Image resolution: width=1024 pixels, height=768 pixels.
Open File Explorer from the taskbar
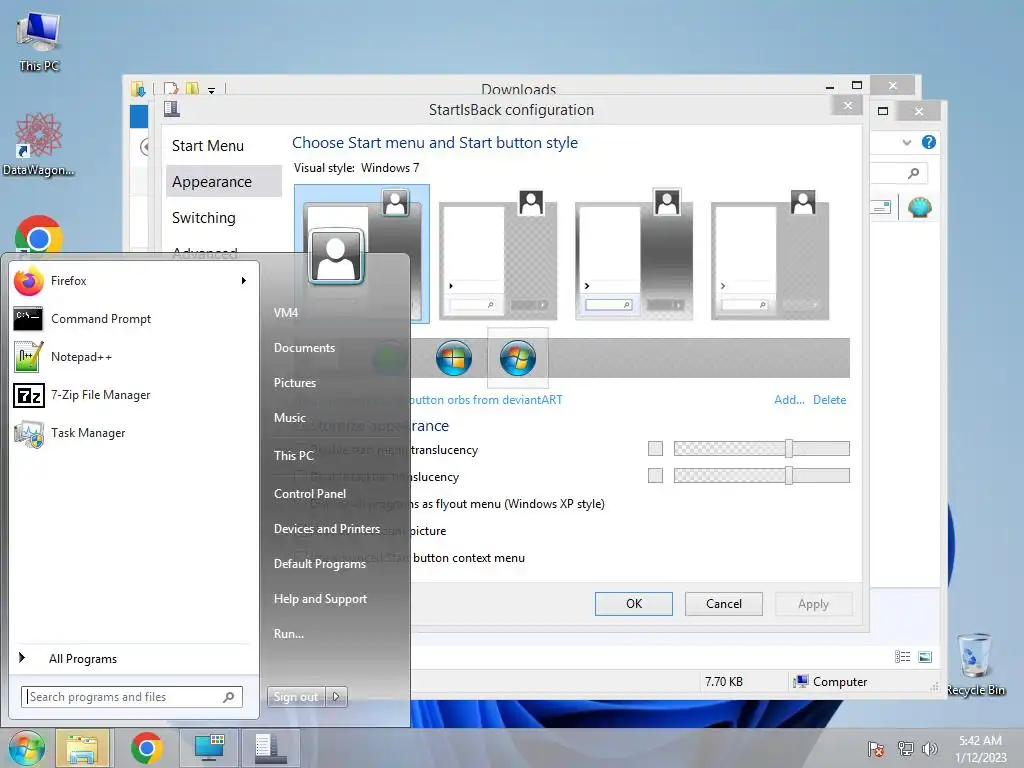82,748
